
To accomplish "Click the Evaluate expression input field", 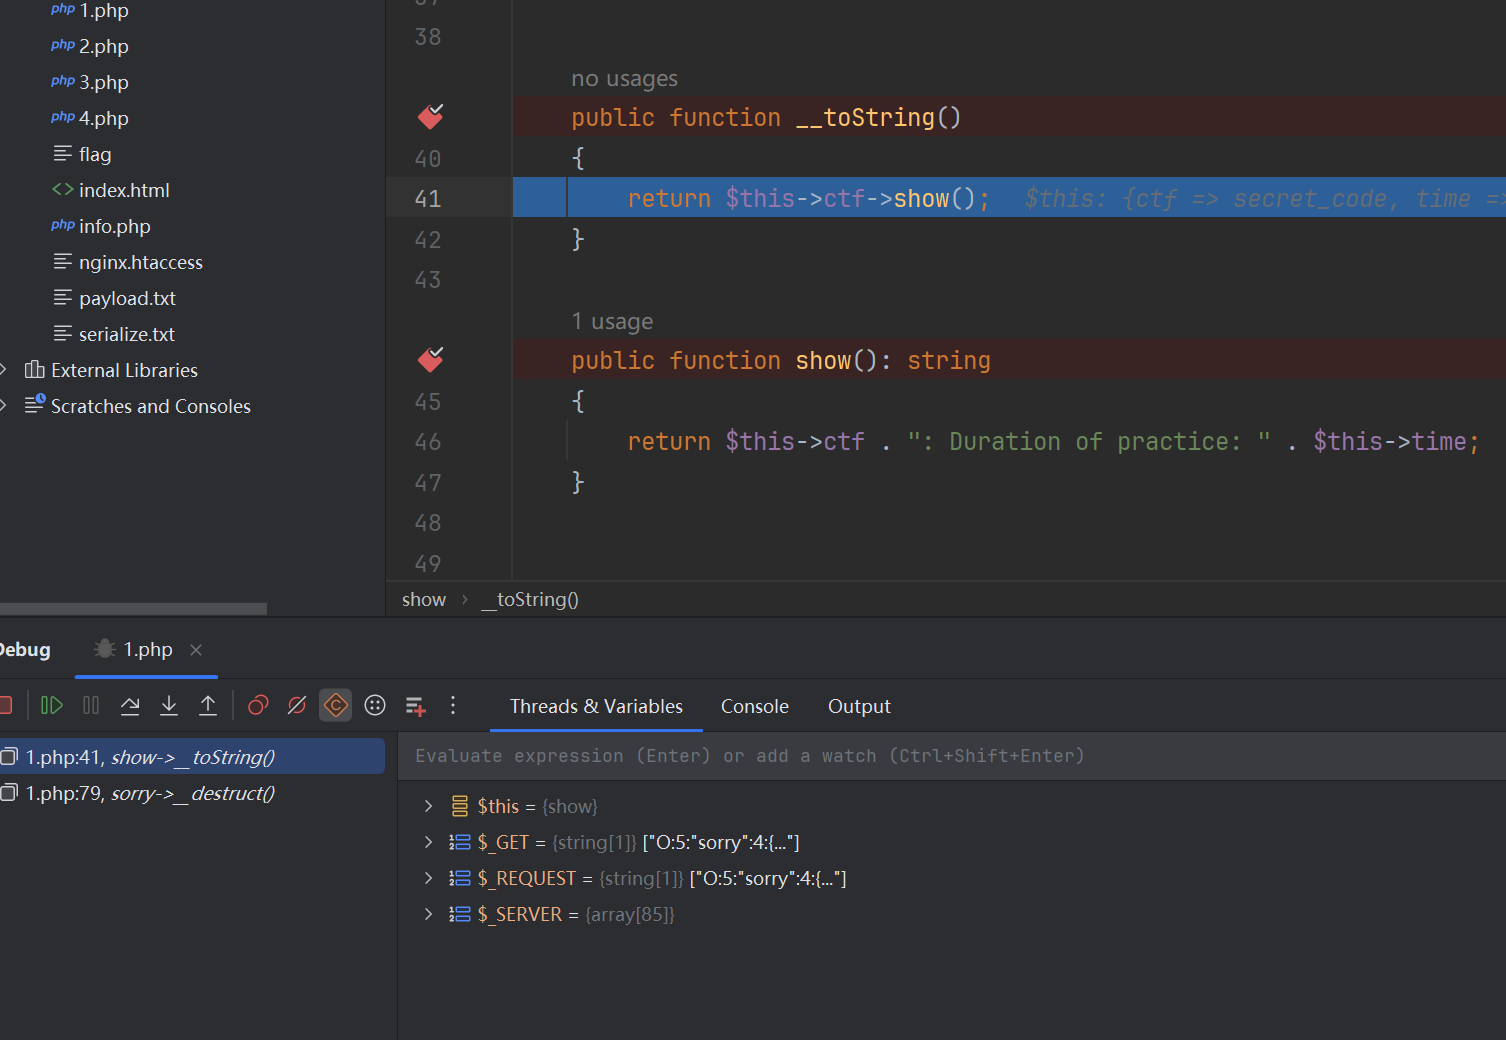I will (x=900, y=756).
